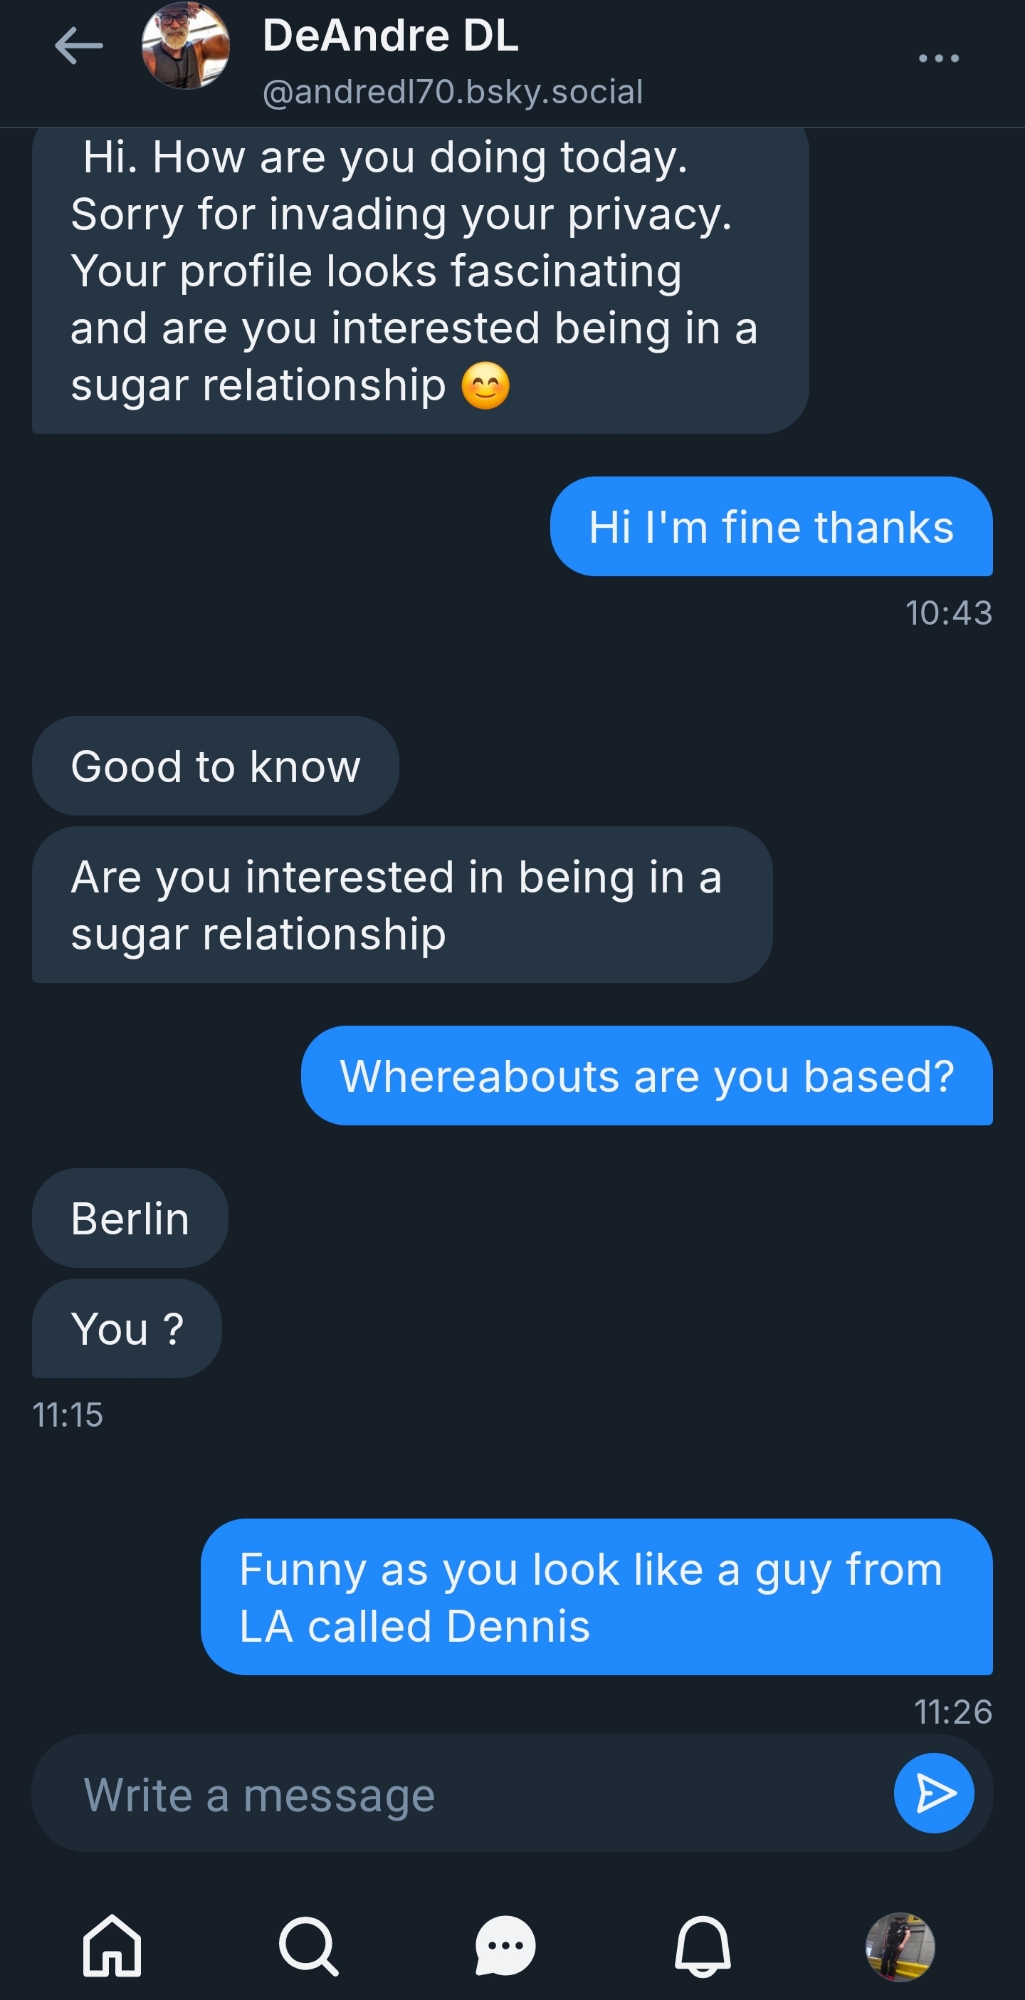This screenshot has height=2000, width=1025.
Task: Open DeAndre DL display name
Action: coord(390,36)
